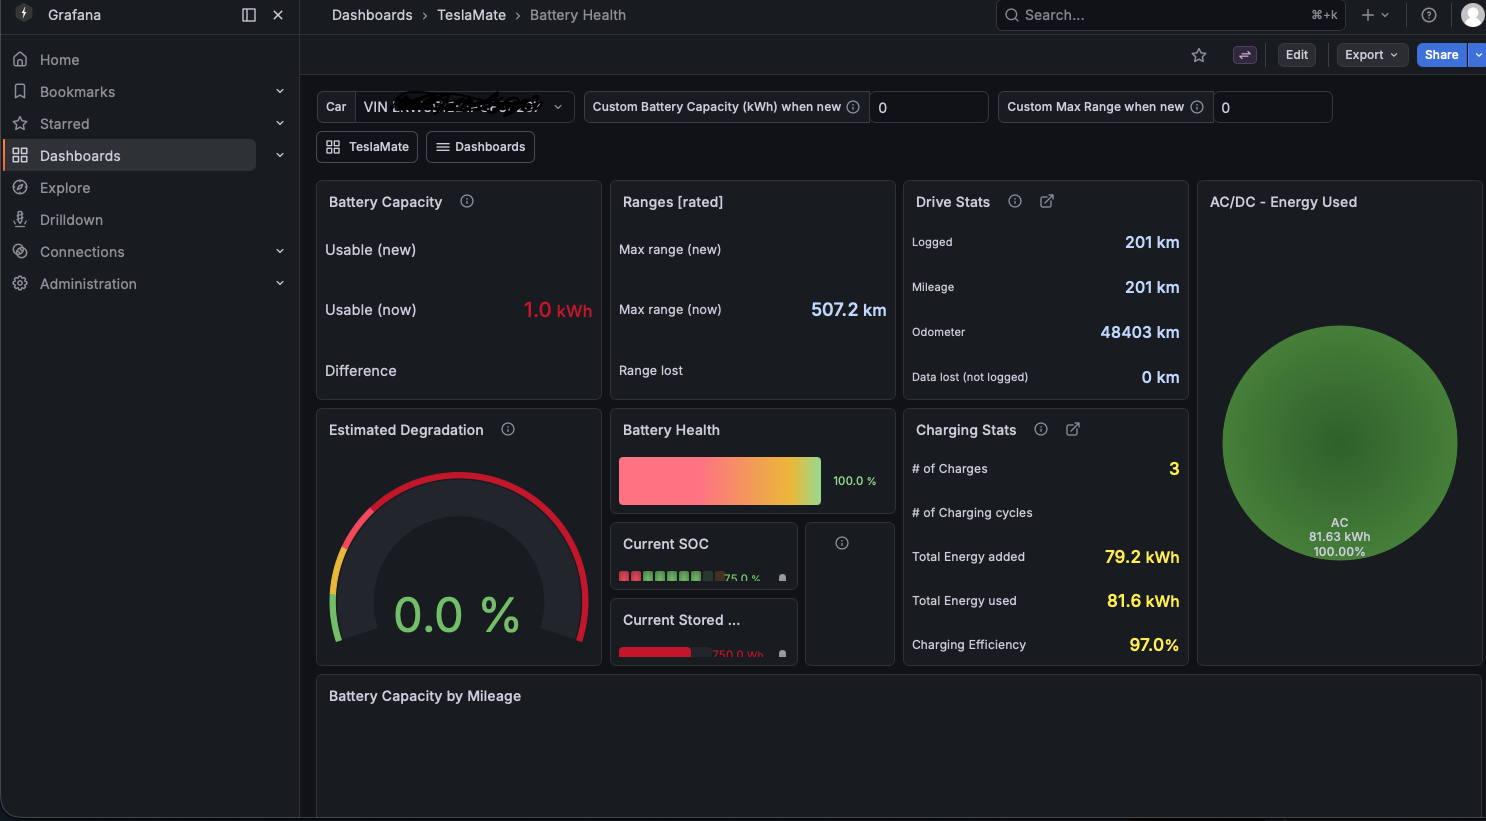
Task: Show Drive Stats panel info icon
Action: coord(1015,201)
